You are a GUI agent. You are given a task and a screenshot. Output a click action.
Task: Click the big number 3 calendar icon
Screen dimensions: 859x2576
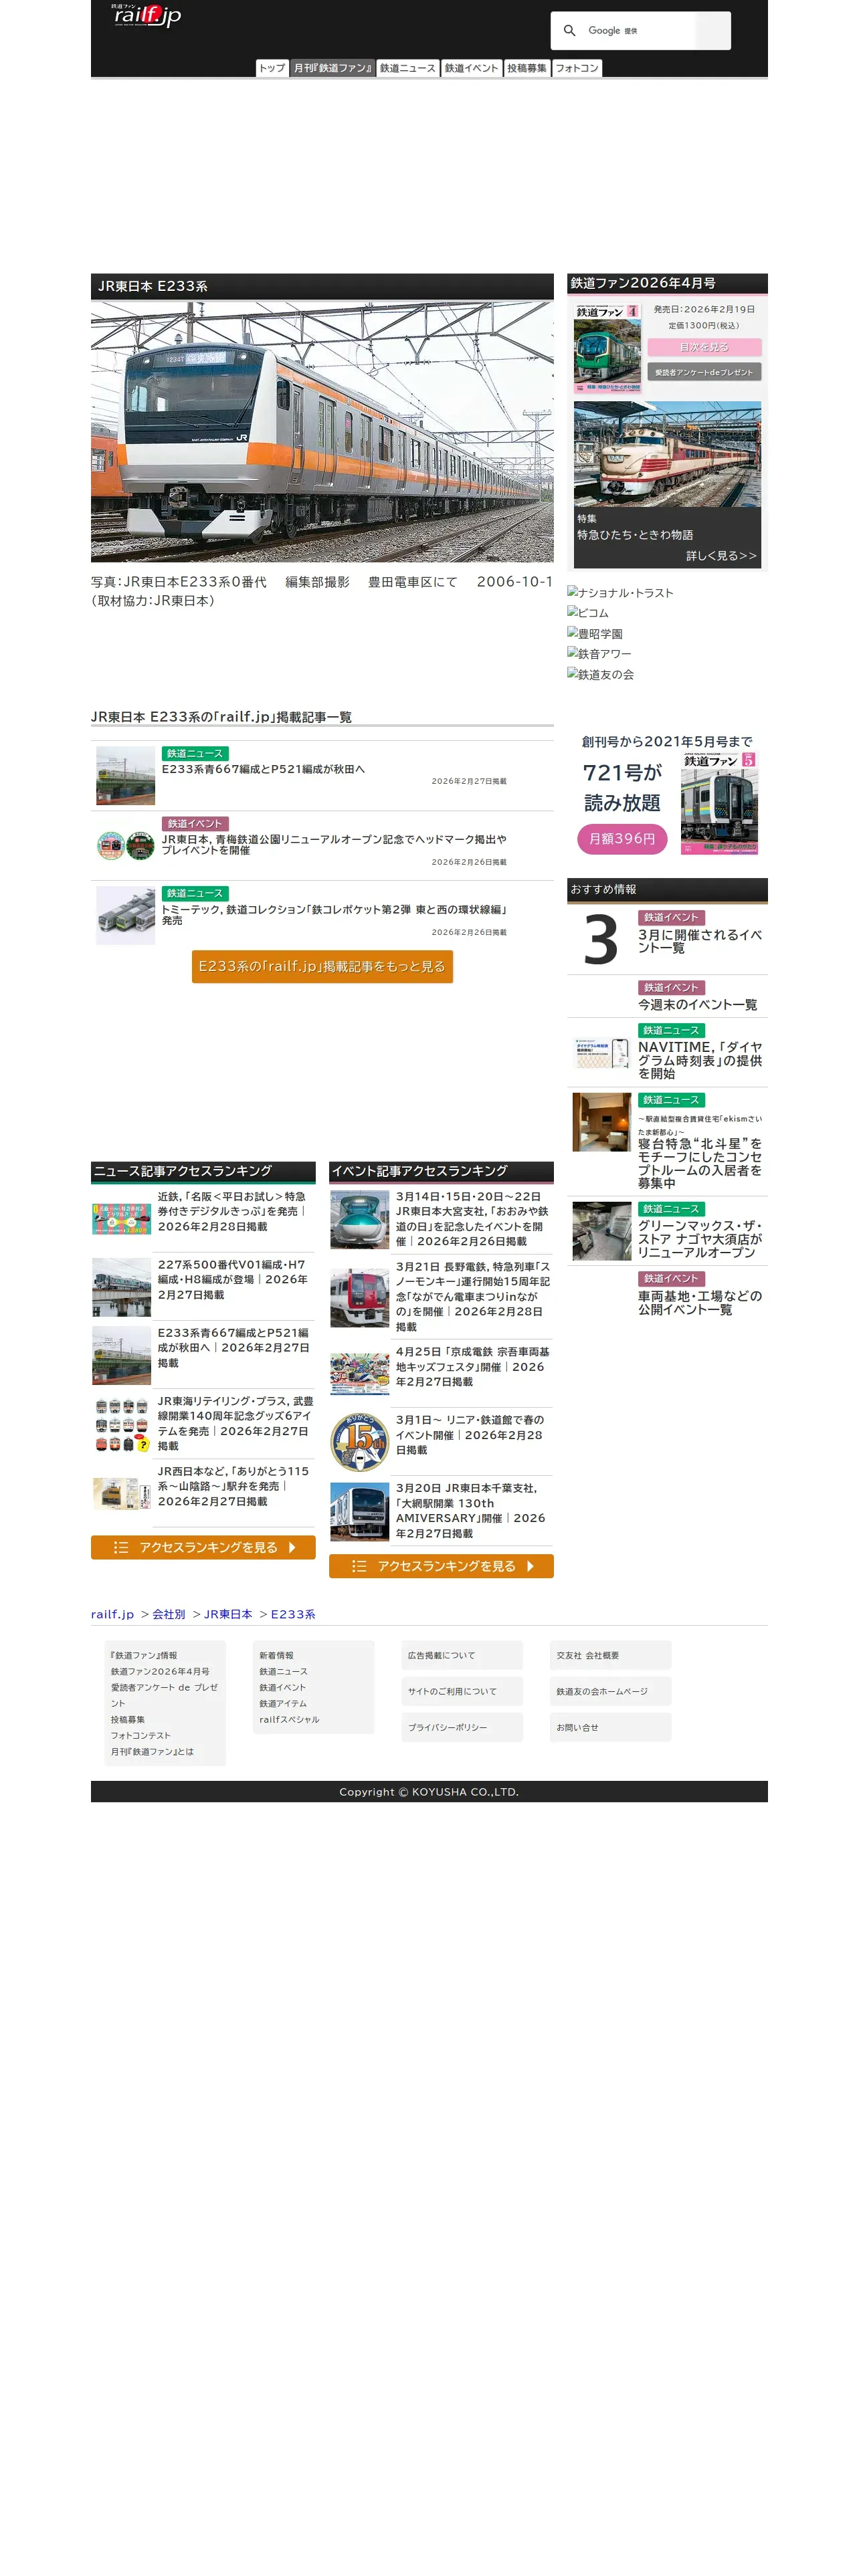601,940
